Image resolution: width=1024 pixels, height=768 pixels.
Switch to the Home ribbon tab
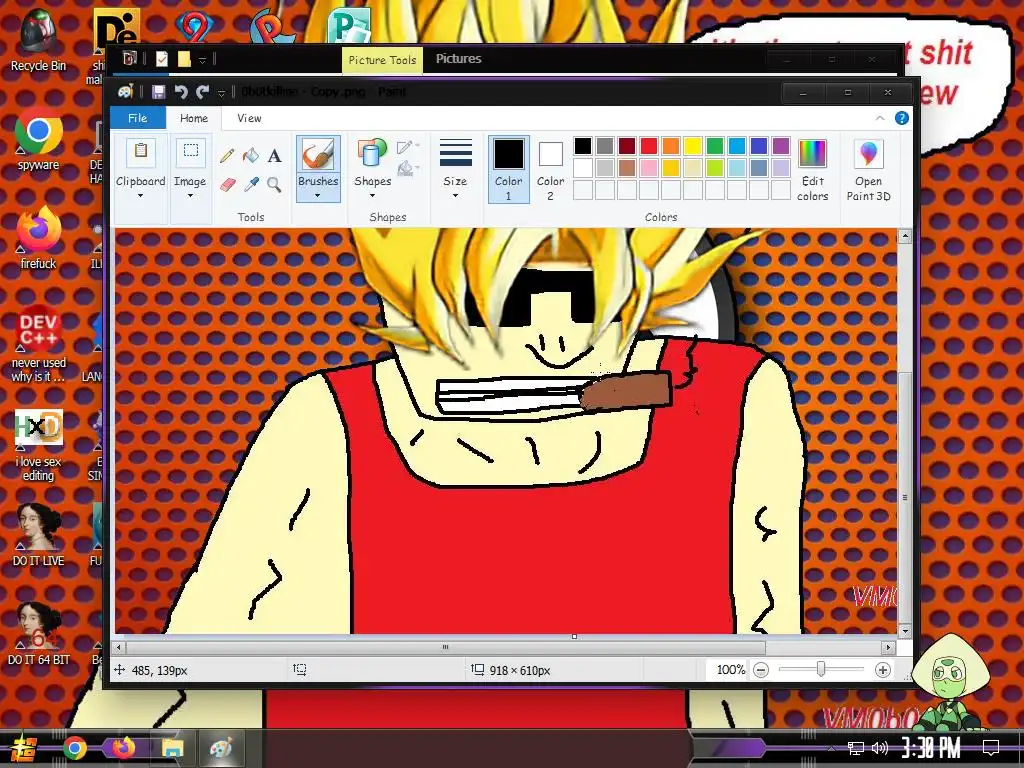pyautogui.click(x=194, y=118)
